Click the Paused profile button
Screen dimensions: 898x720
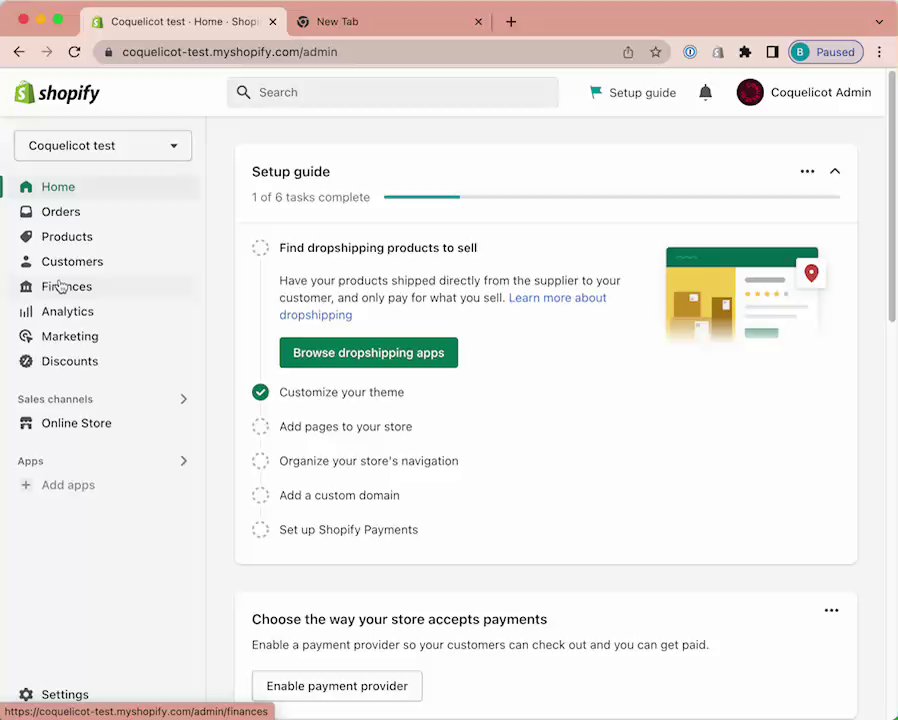826,52
